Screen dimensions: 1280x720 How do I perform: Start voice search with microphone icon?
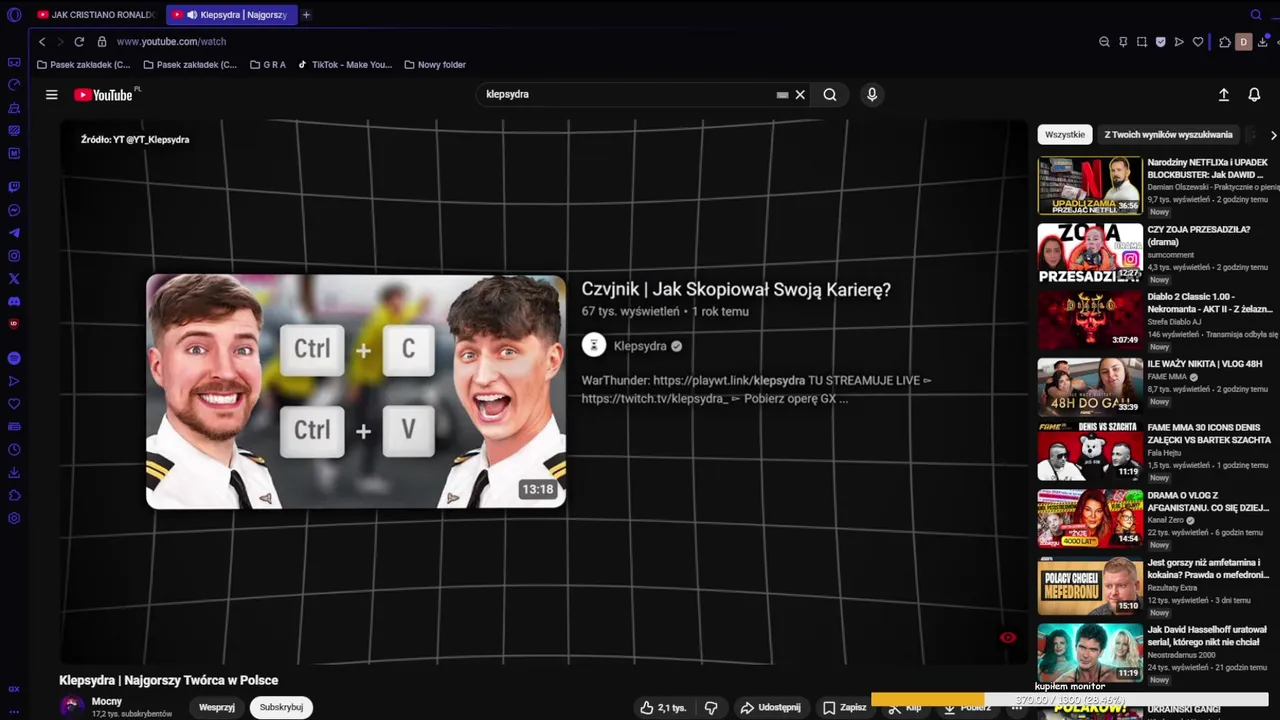coord(872,94)
